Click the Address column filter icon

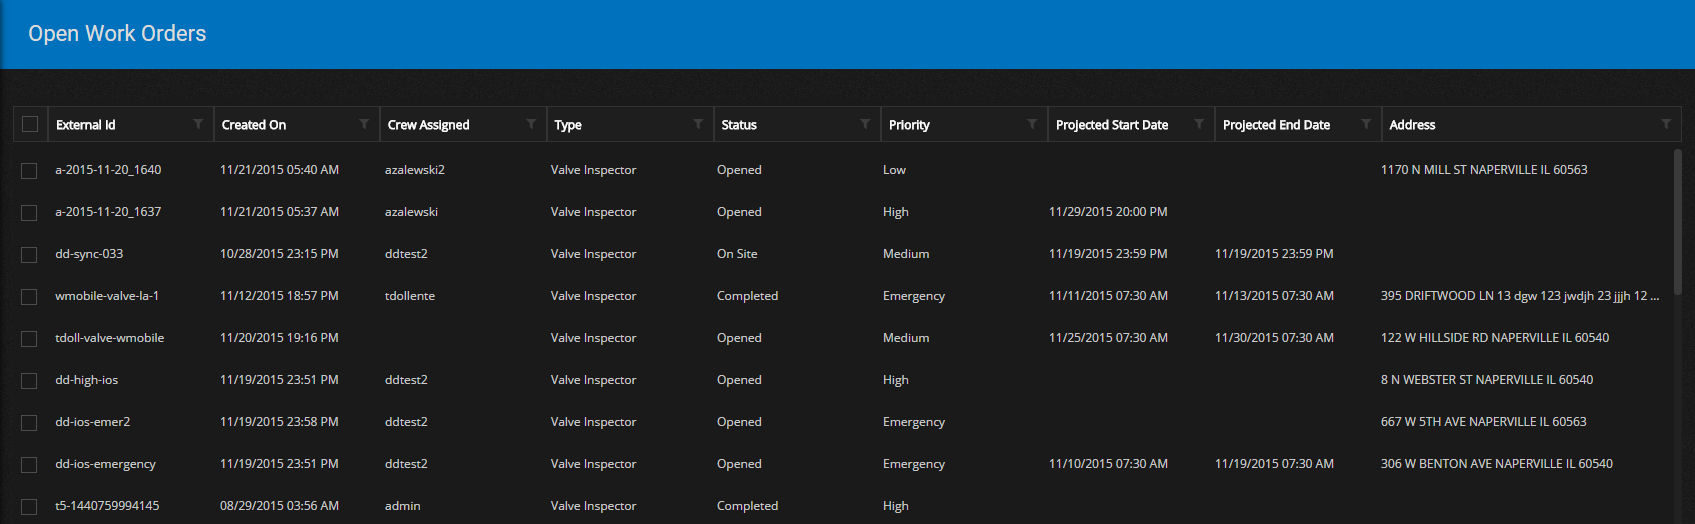pyautogui.click(x=1666, y=124)
